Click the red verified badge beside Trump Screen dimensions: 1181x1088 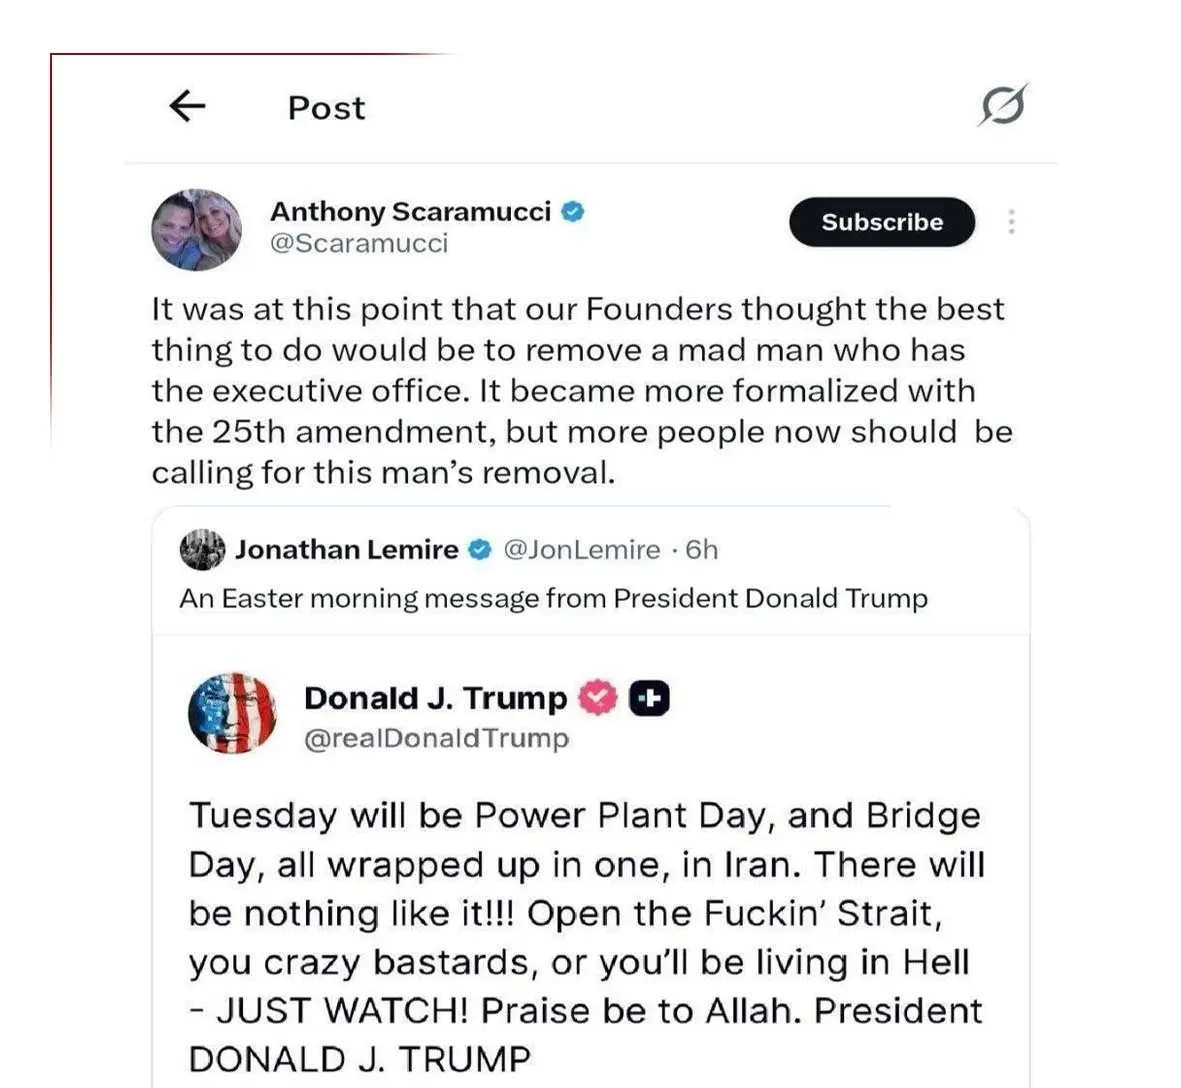tap(598, 697)
